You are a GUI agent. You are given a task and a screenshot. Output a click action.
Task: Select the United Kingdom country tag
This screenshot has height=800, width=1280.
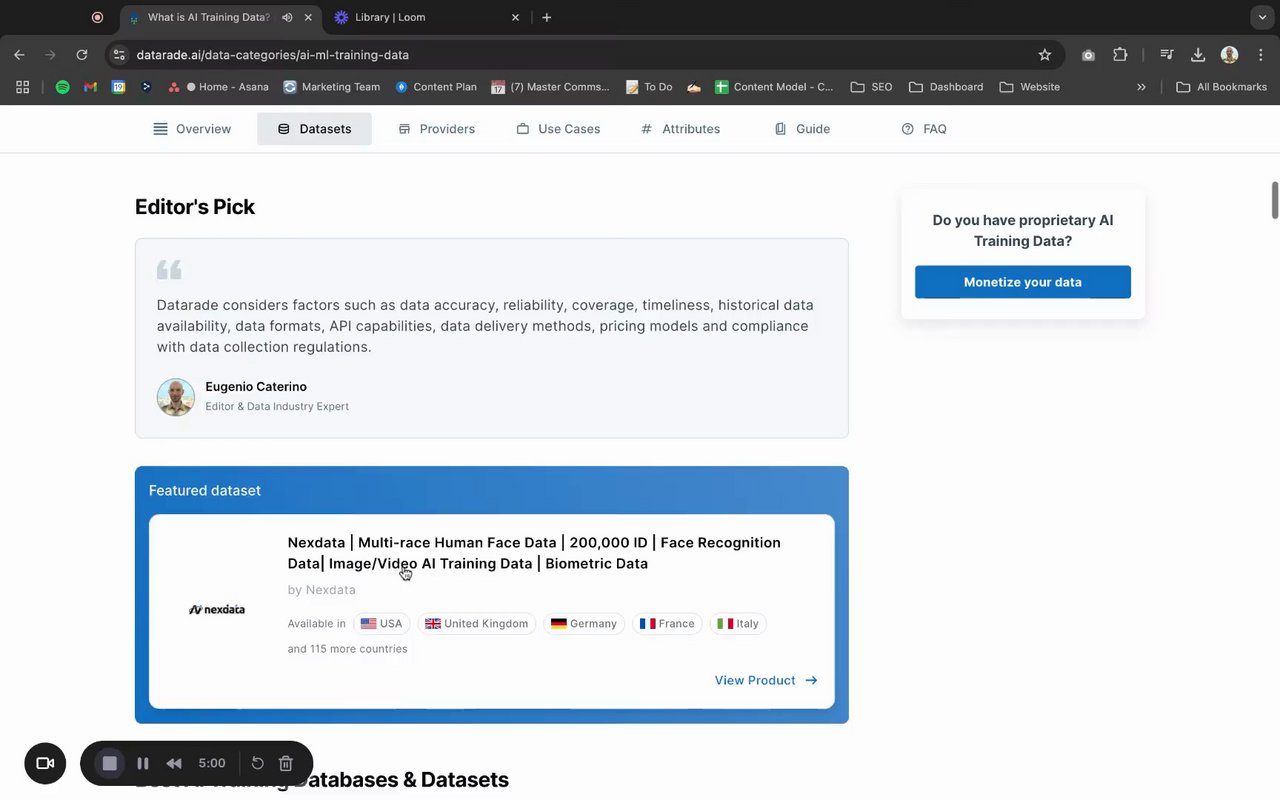coord(476,624)
